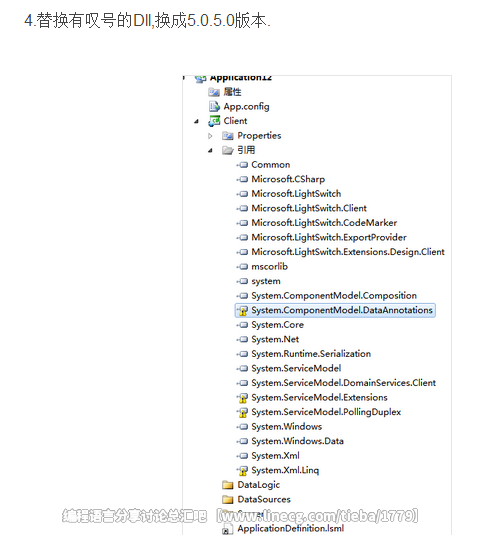Click the Application12 project icon

pos(201,79)
